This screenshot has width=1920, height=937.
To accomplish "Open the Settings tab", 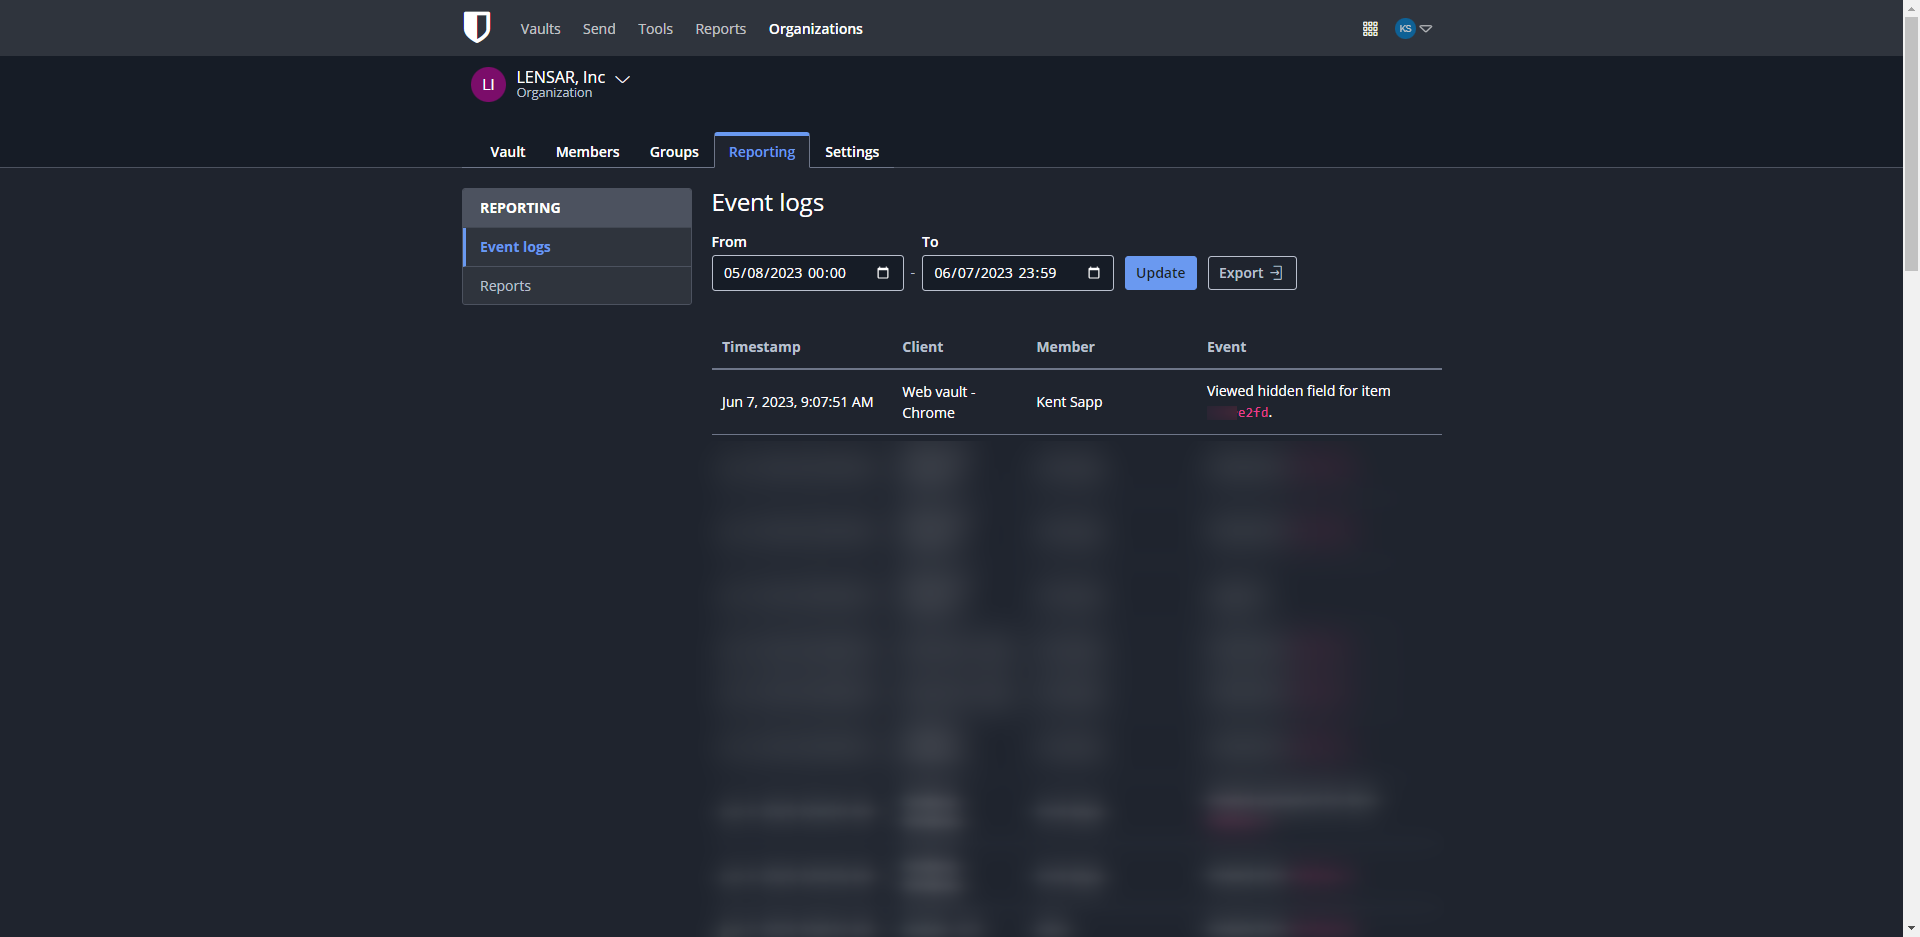I will pyautogui.click(x=851, y=151).
